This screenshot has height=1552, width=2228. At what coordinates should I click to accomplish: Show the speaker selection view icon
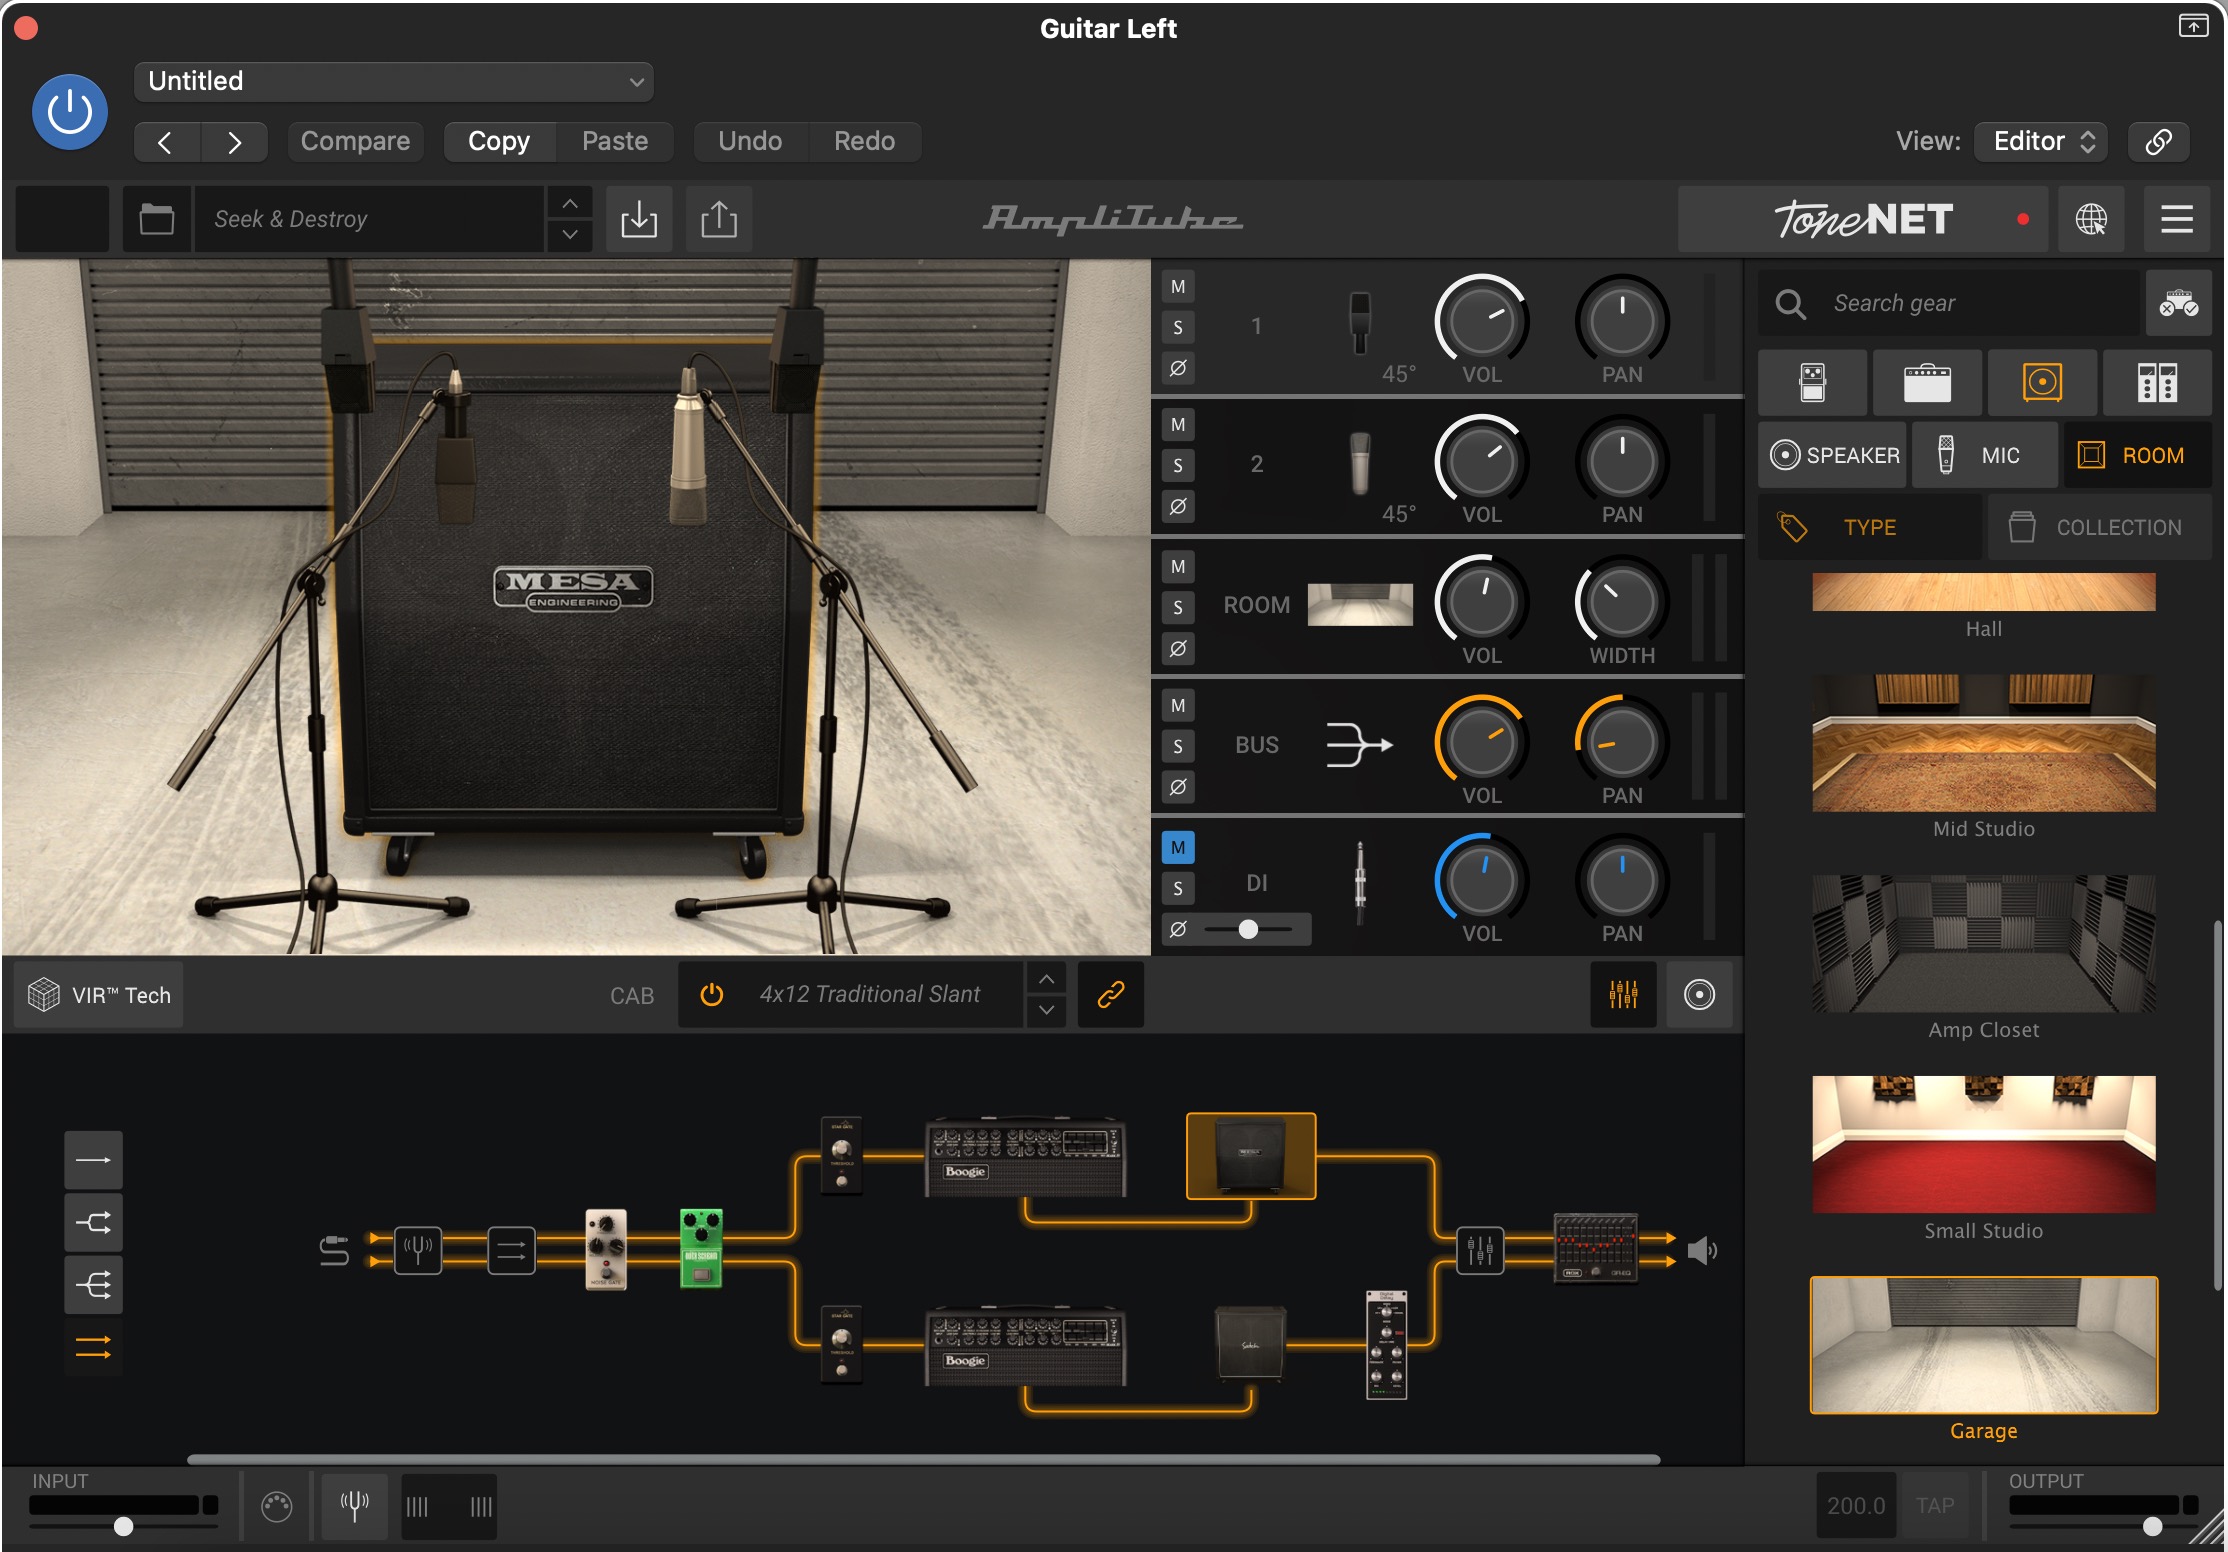tap(1699, 994)
